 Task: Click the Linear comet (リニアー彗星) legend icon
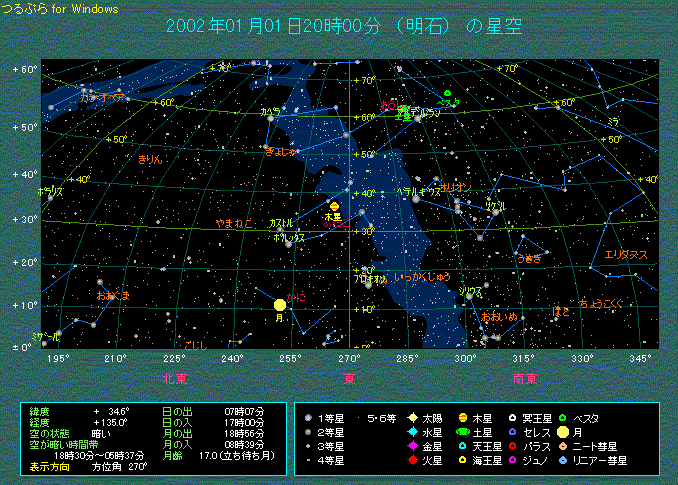pos(563,460)
